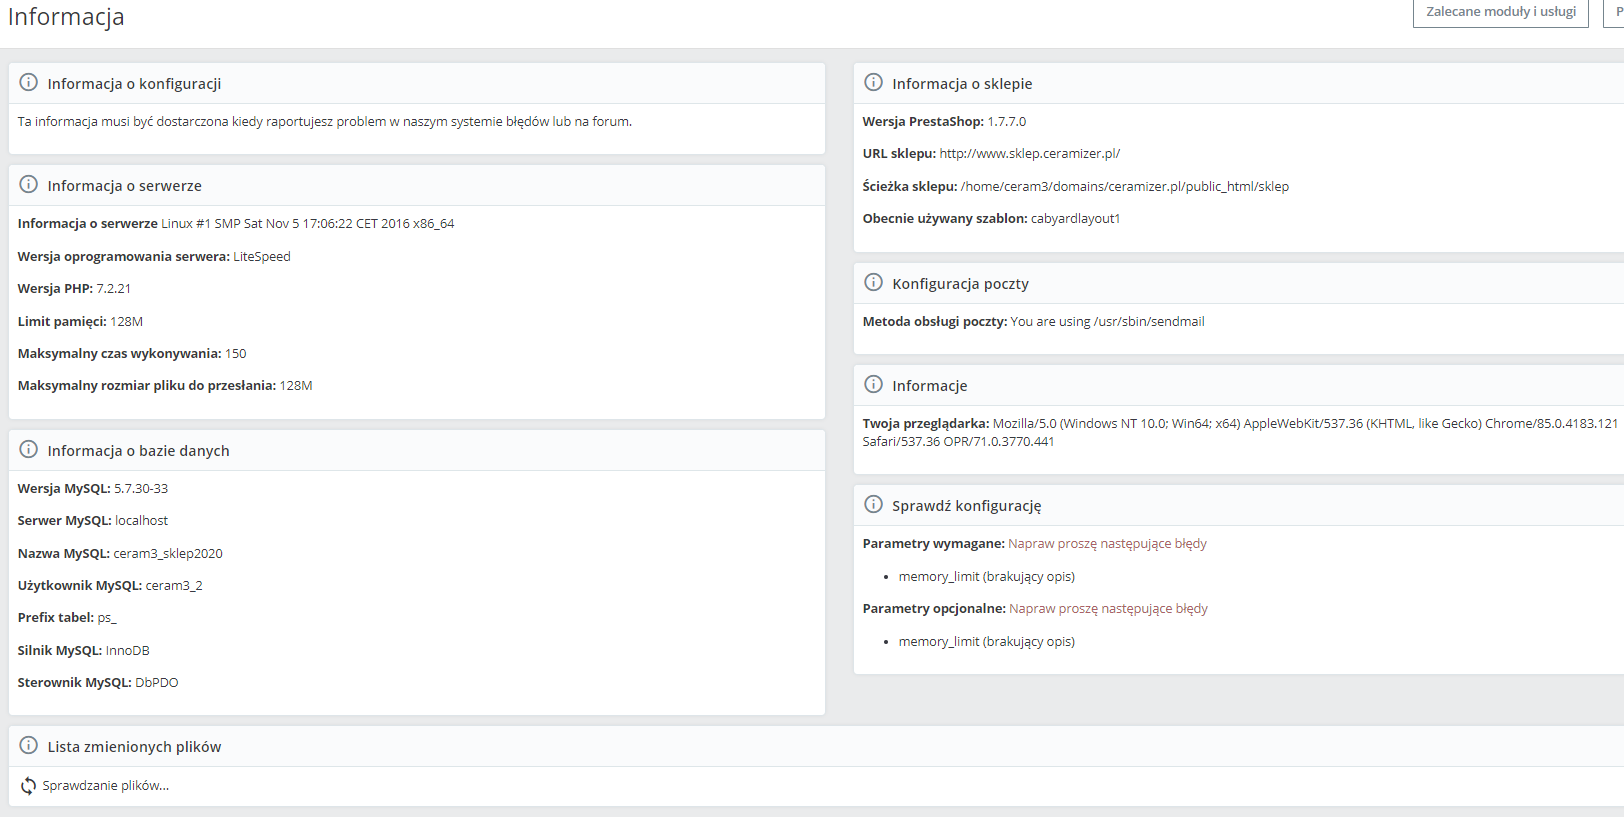Click info icon beside Informacja o bazie danych
The image size is (1624, 817).
click(x=29, y=450)
